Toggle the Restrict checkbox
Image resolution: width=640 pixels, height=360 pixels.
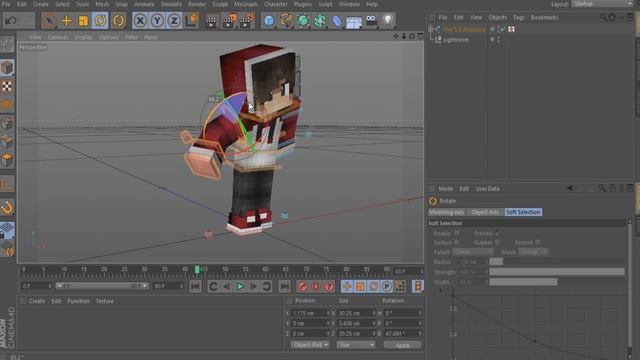[x=538, y=242]
